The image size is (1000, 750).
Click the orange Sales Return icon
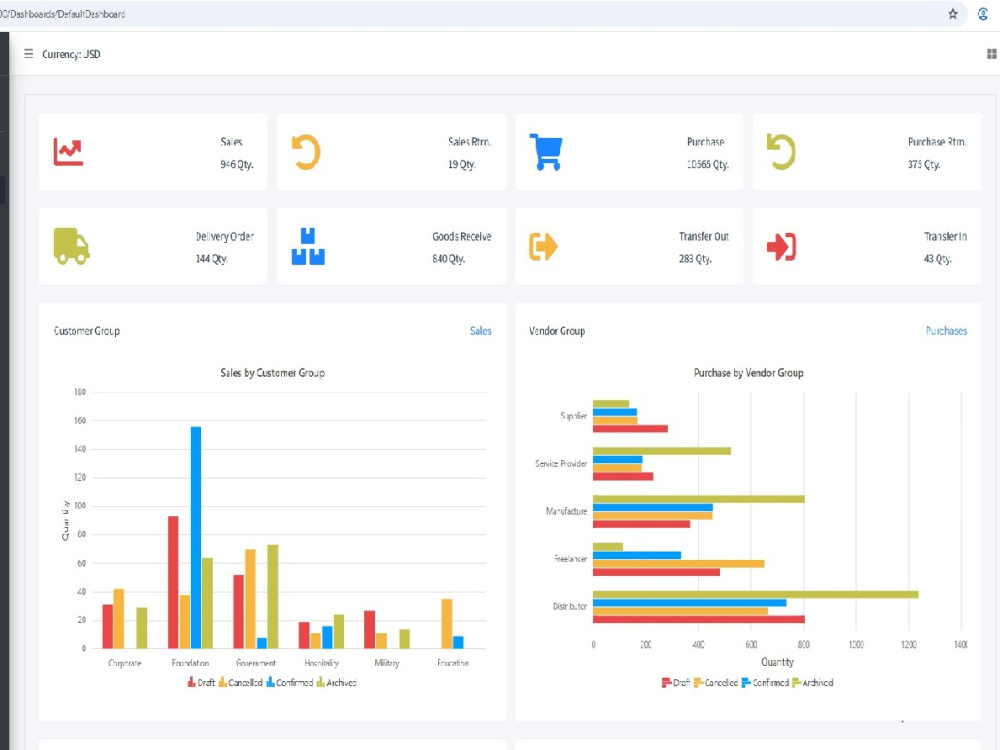tap(307, 152)
